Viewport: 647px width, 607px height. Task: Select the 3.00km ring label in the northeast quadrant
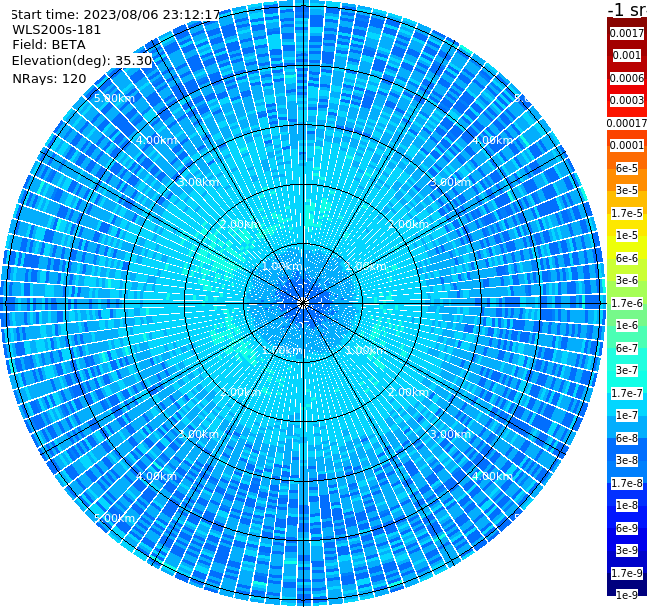click(x=450, y=182)
